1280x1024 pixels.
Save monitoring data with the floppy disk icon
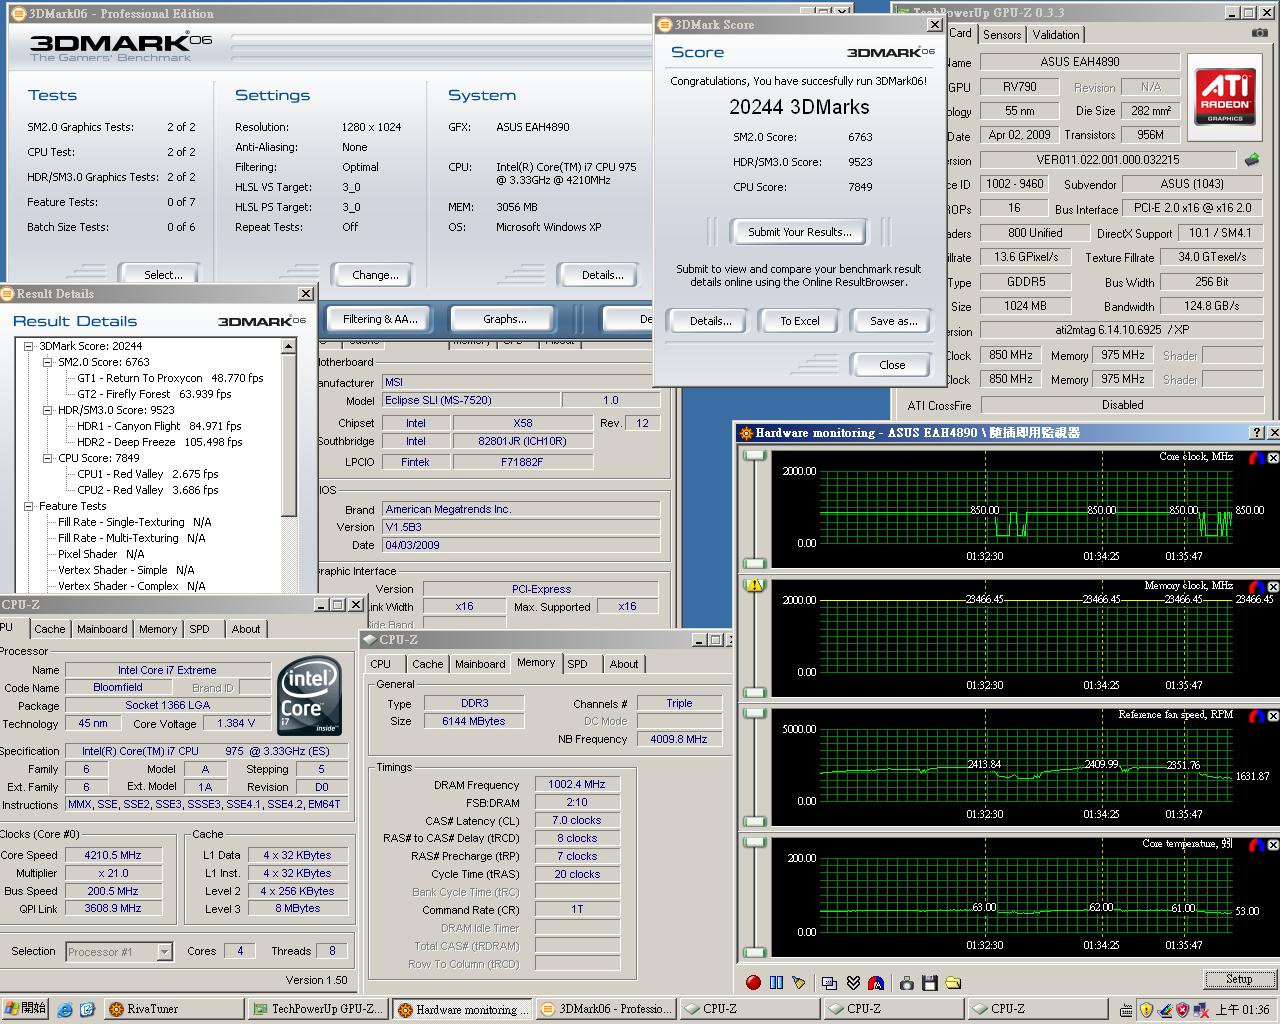pyautogui.click(x=930, y=983)
